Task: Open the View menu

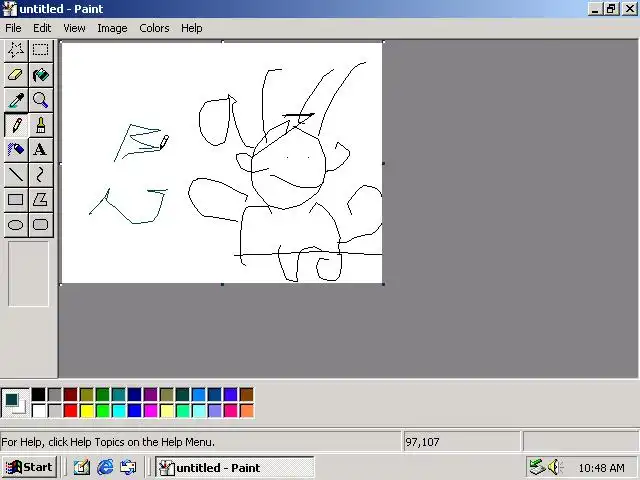Action: 74,28
